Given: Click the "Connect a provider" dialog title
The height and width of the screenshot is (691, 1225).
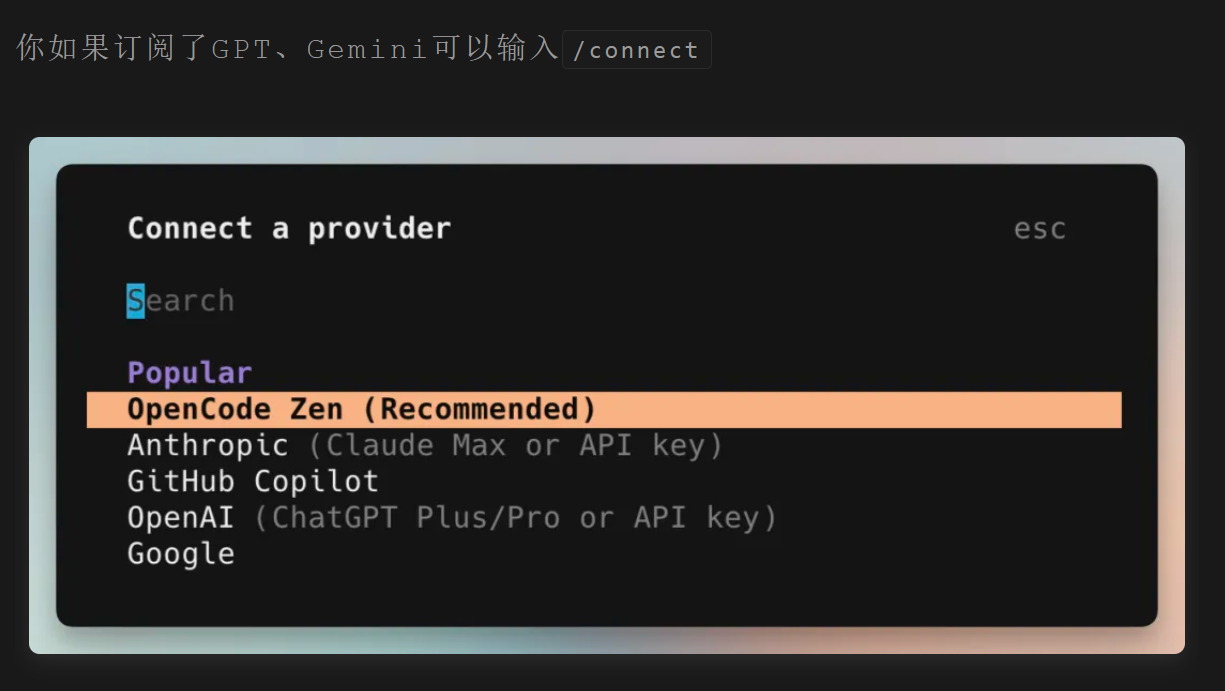Looking at the screenshot, I should tap(289, 229).
